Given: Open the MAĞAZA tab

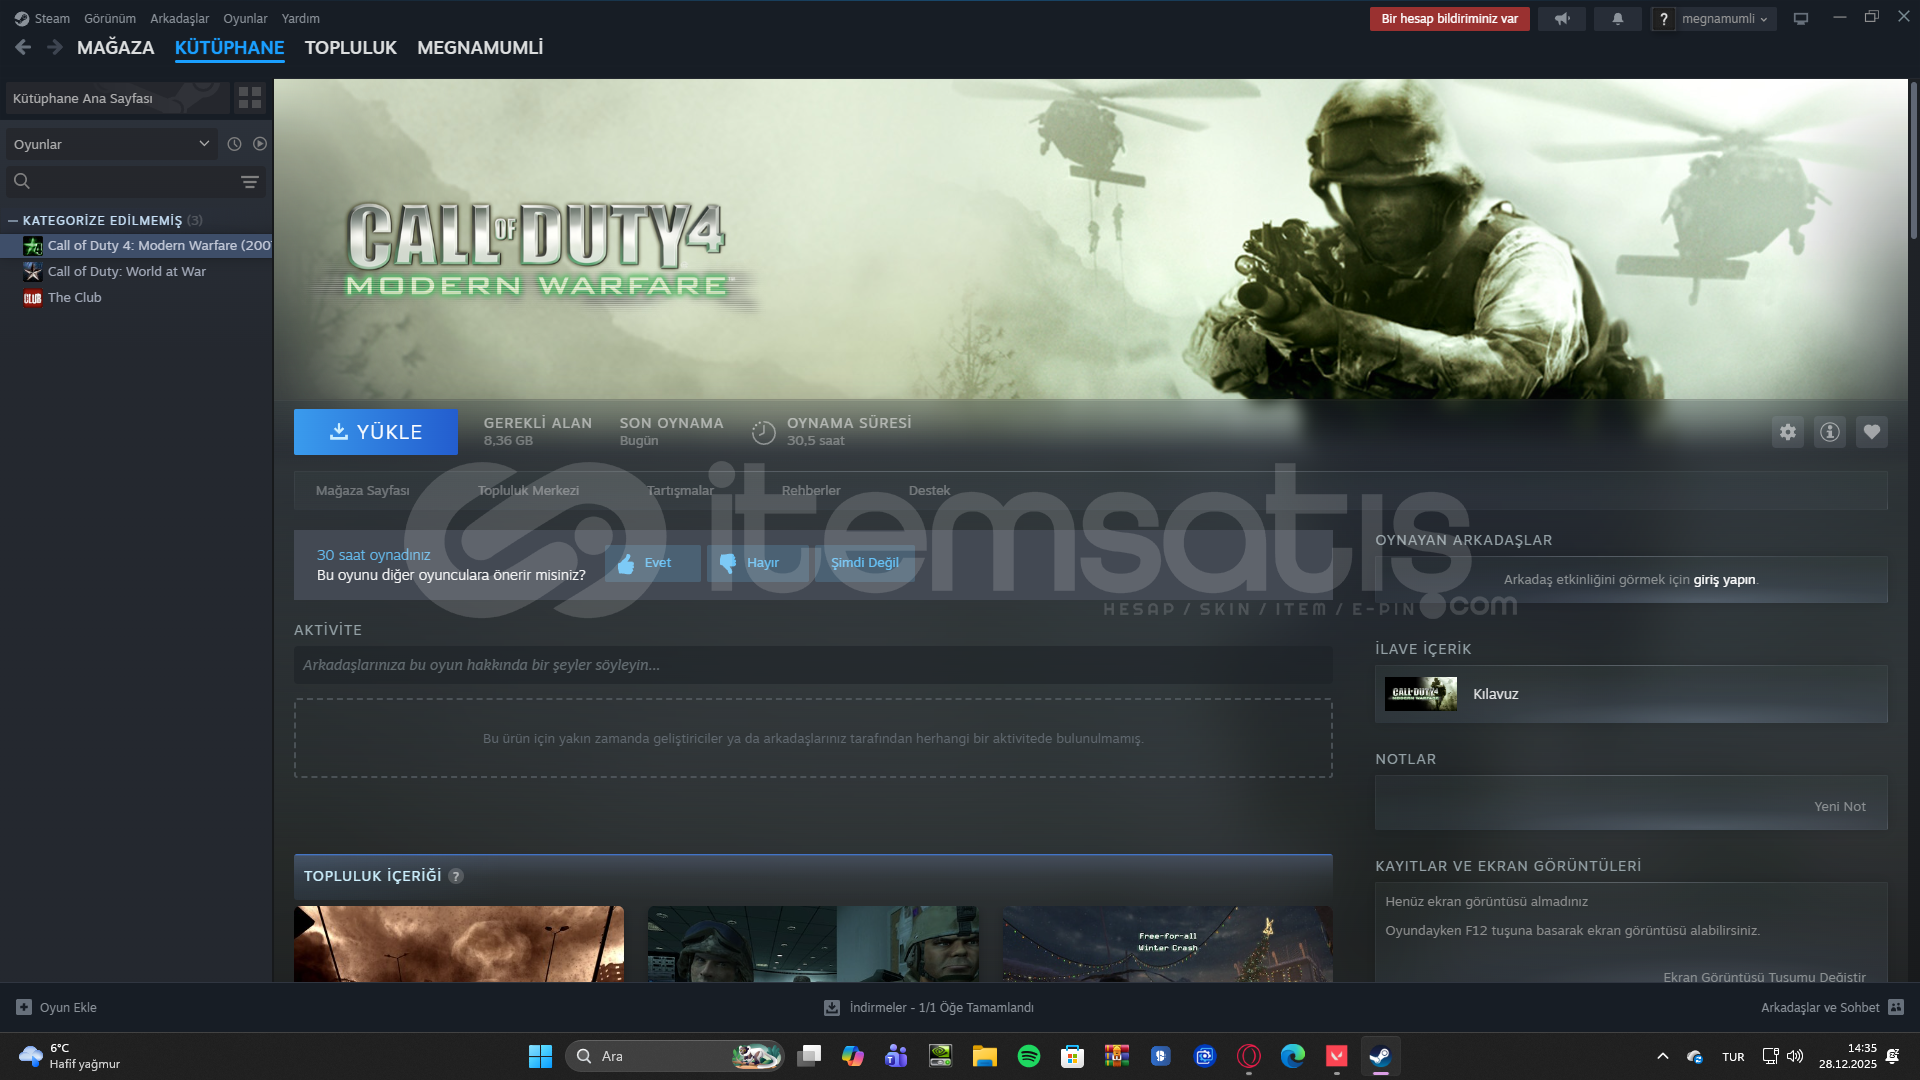Looking at the screenshot, I should click(x=115, y=48).
